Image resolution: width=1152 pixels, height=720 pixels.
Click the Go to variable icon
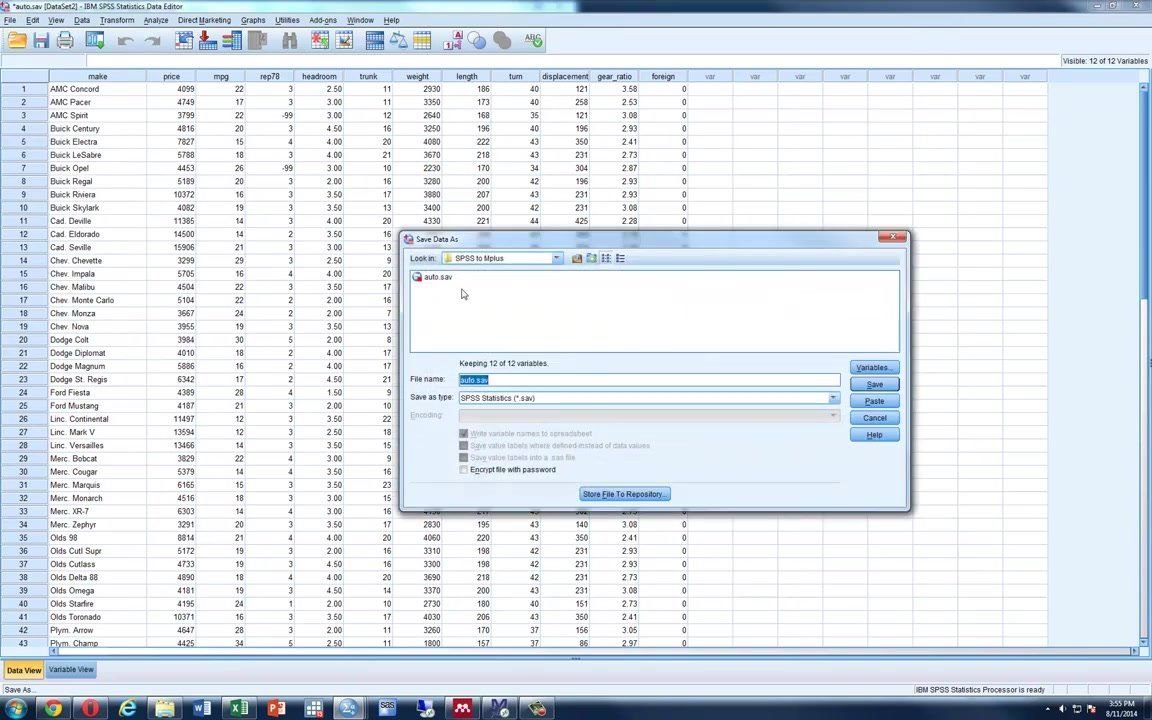[208, 40]
